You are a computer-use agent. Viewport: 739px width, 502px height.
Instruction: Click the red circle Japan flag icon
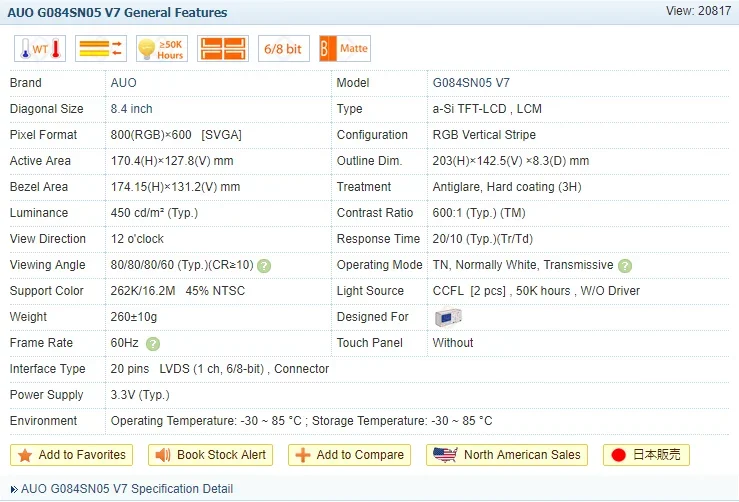pos(618,455)
